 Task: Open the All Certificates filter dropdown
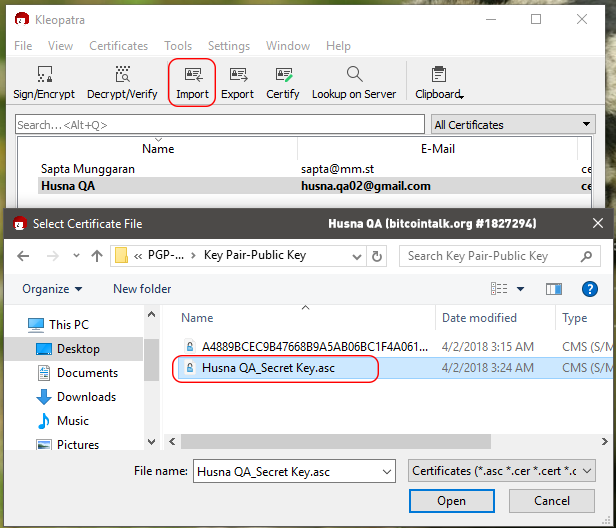pyautogui.click(x=513, y=125)
